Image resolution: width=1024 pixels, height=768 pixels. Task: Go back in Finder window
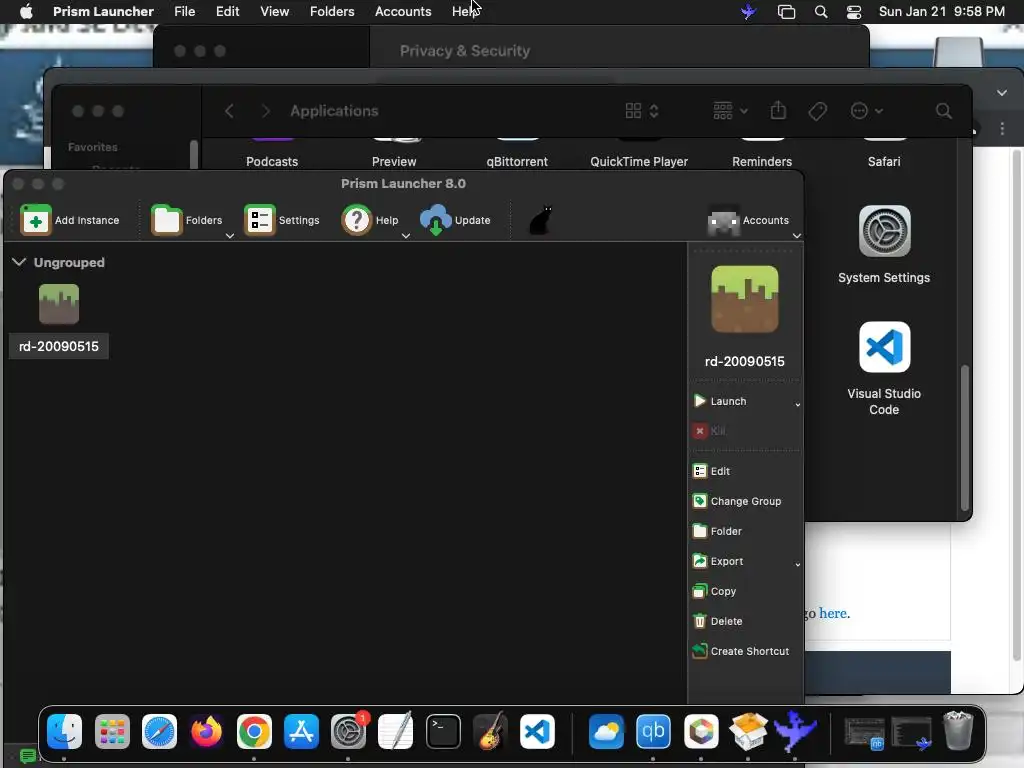229,111
